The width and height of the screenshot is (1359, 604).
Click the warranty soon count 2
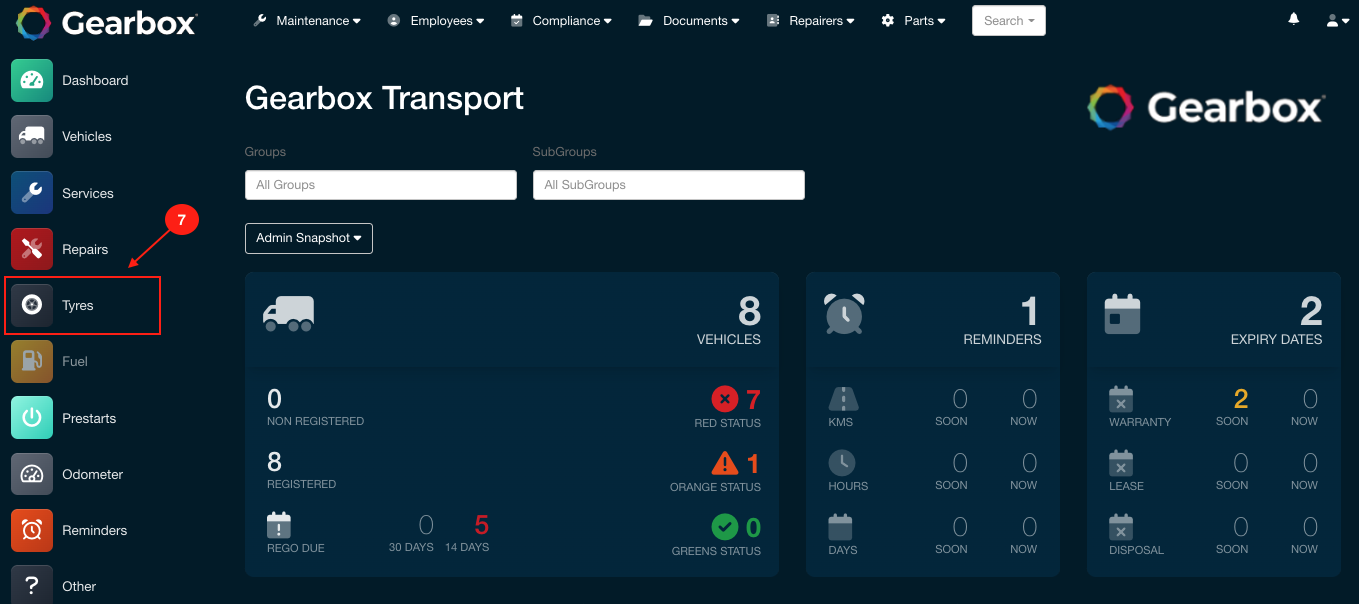coord(1241,400)
